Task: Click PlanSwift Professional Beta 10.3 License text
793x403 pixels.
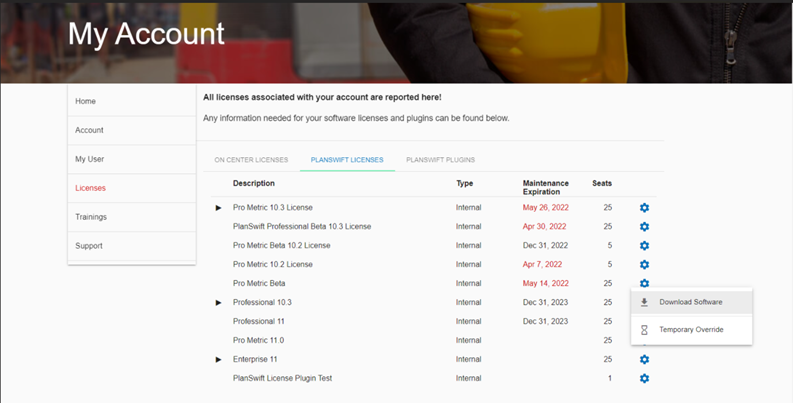Action: pos(302,227)
